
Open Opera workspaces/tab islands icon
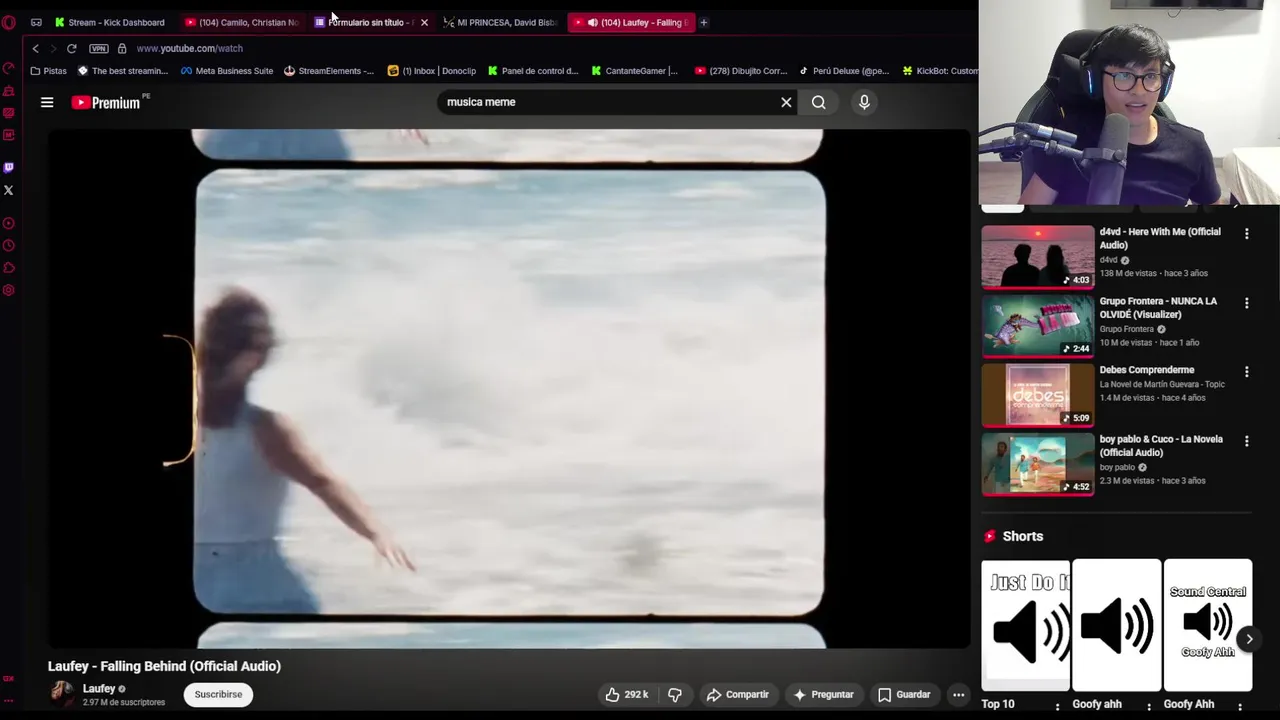36,22
